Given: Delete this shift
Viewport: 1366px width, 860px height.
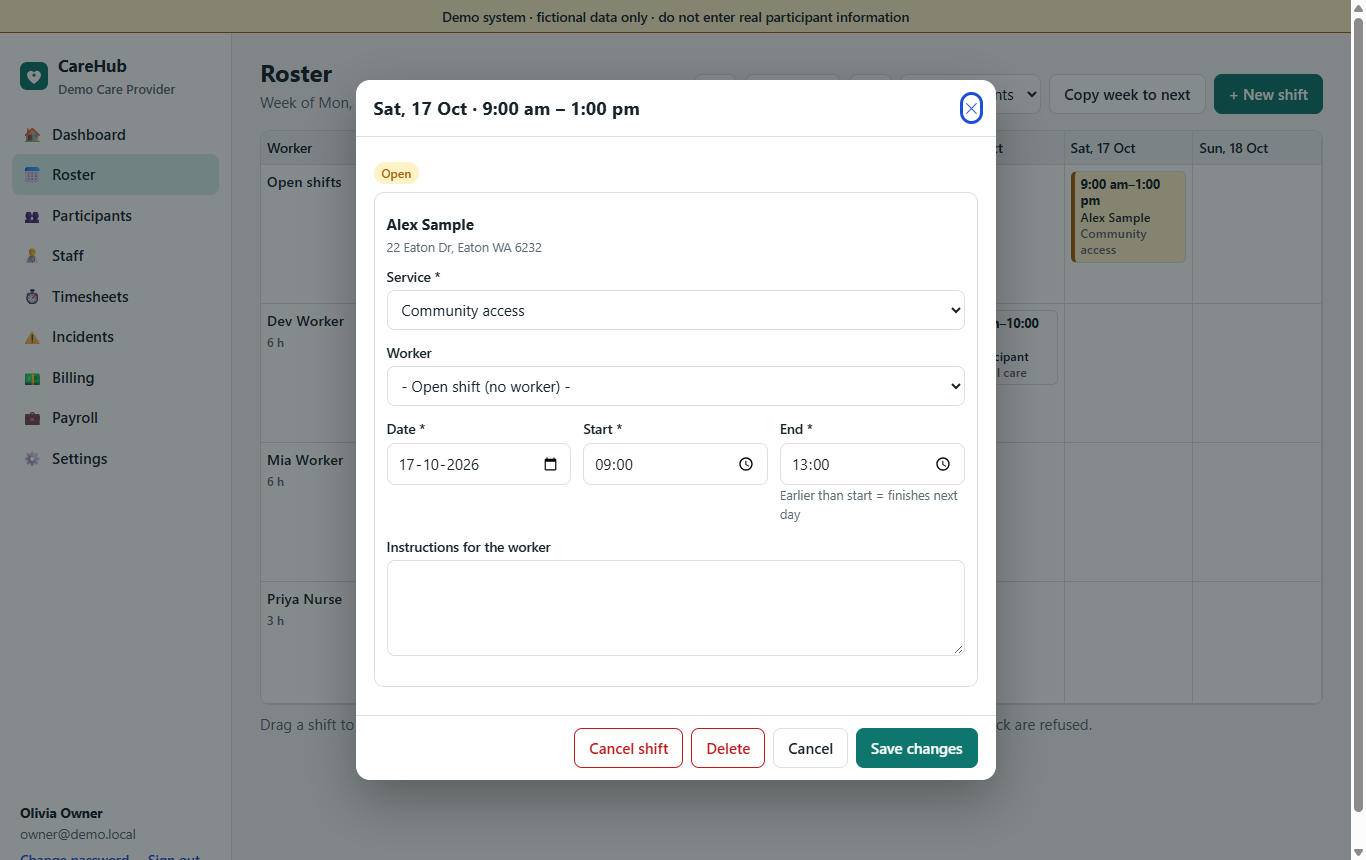Looking at the screenshot, I should pyautogui.click(x=728, y=748).
